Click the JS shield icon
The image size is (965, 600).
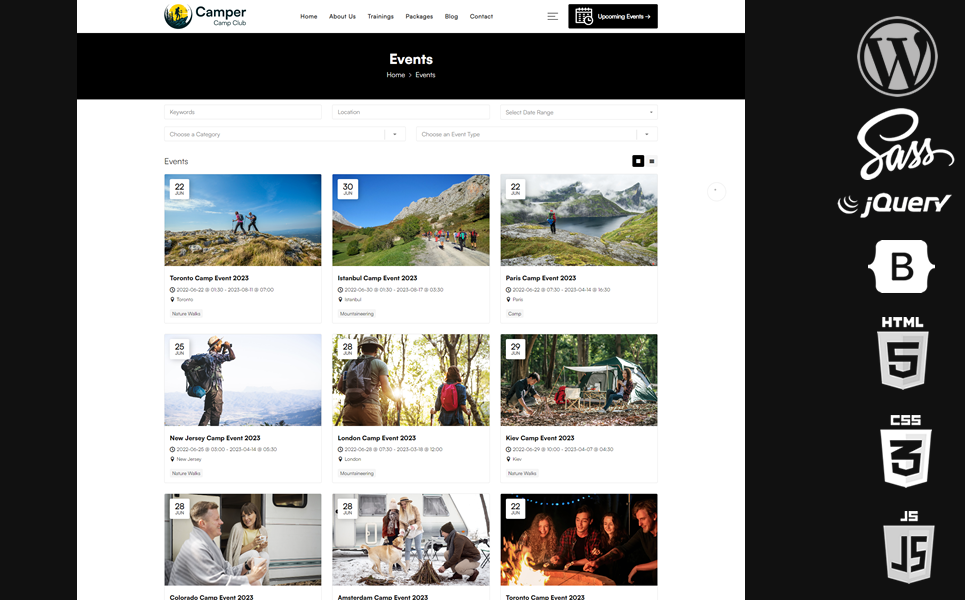click(x=907, y=547)
